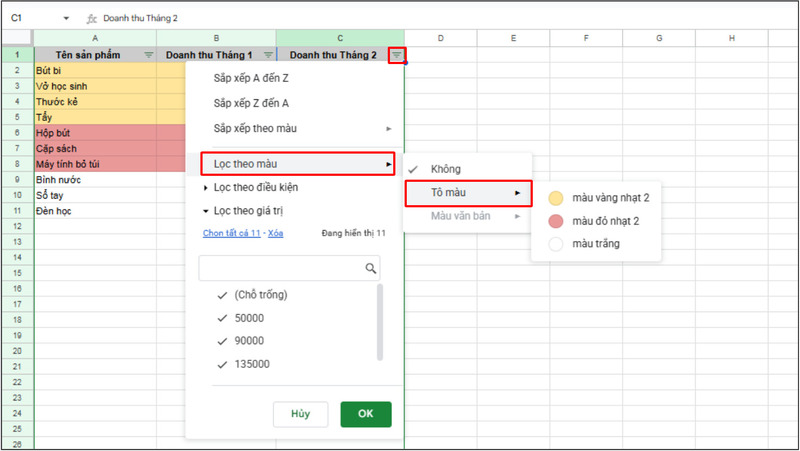
Task: Click filter icon in Tên sản phẩm header
Action: pyautogui.click(x=149, y=55)
